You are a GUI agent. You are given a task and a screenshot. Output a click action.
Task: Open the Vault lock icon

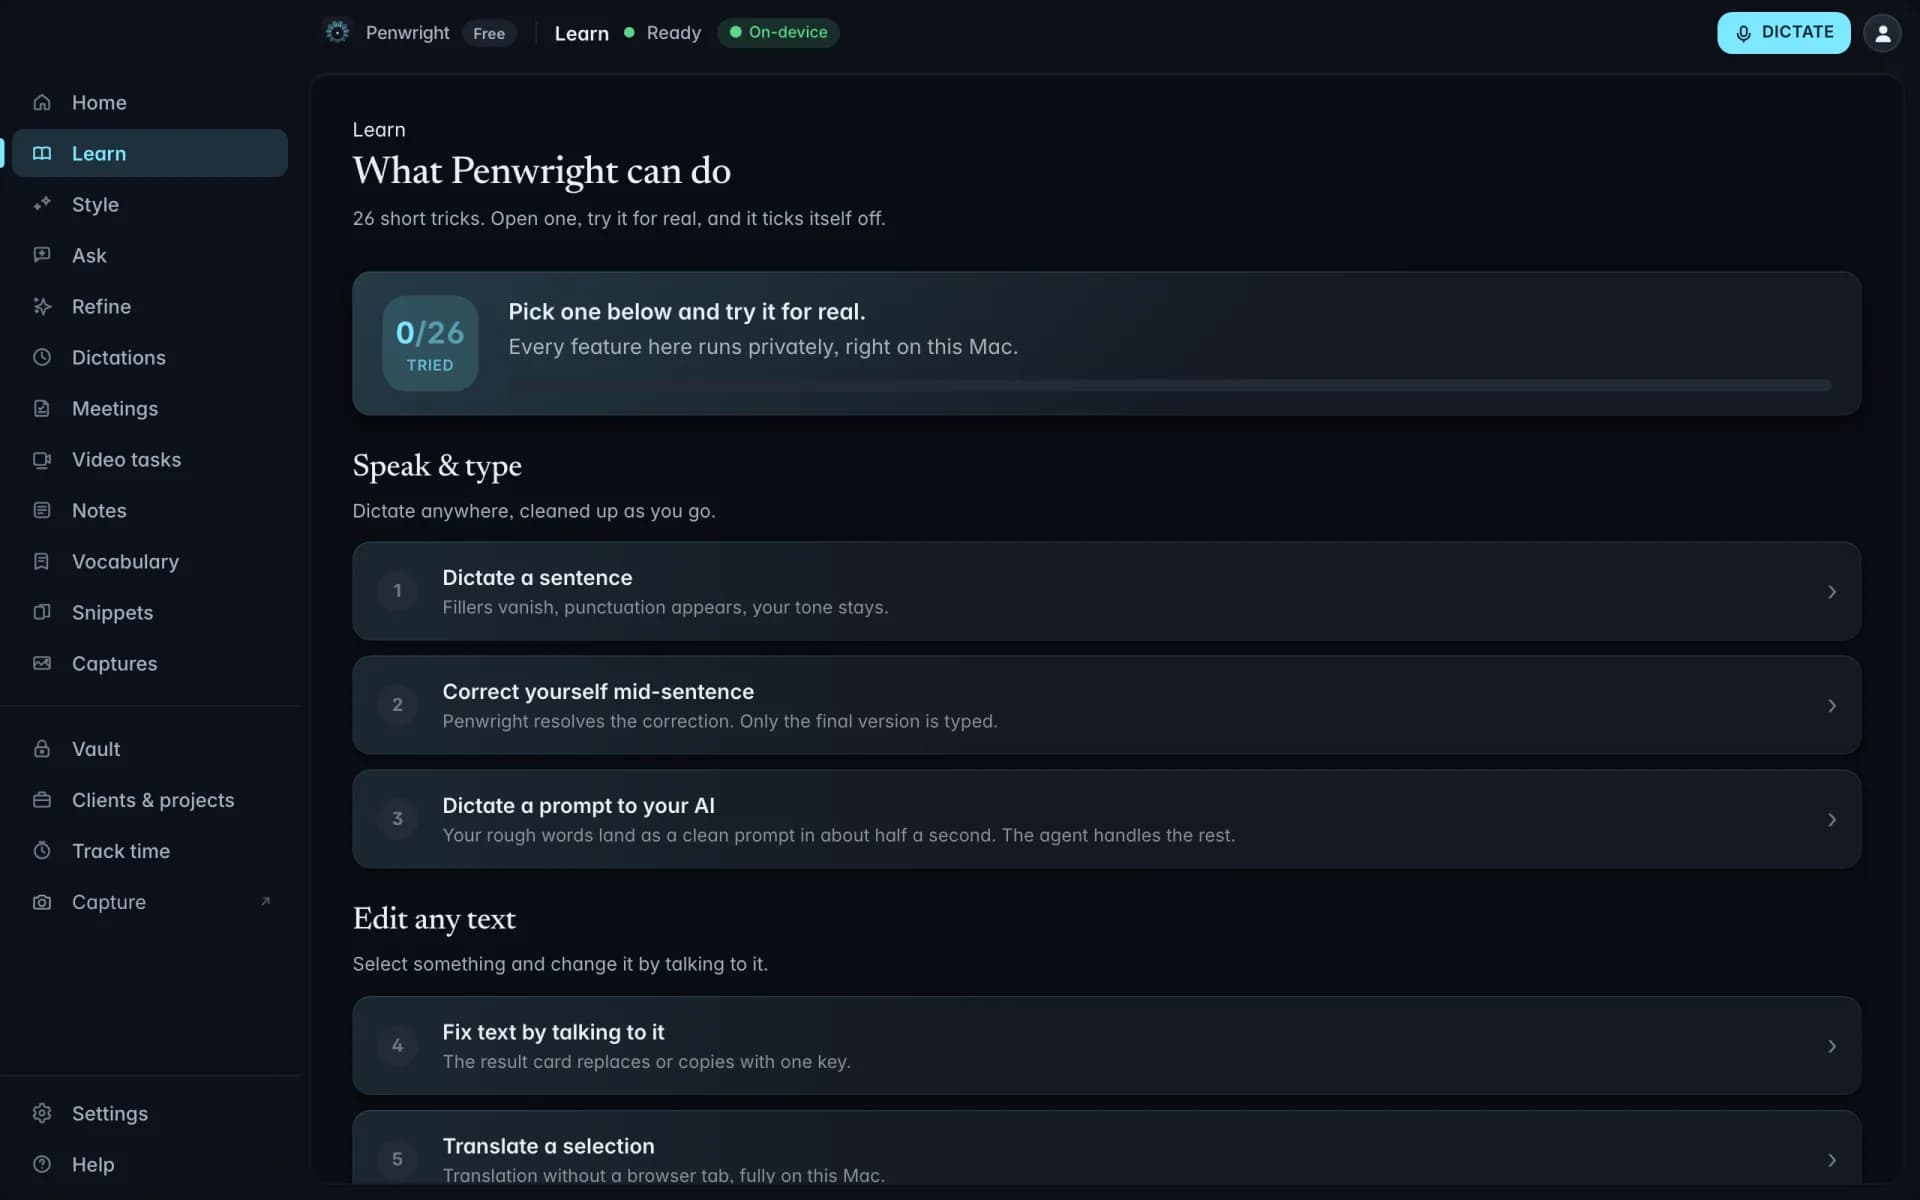(x=42, y=749)
